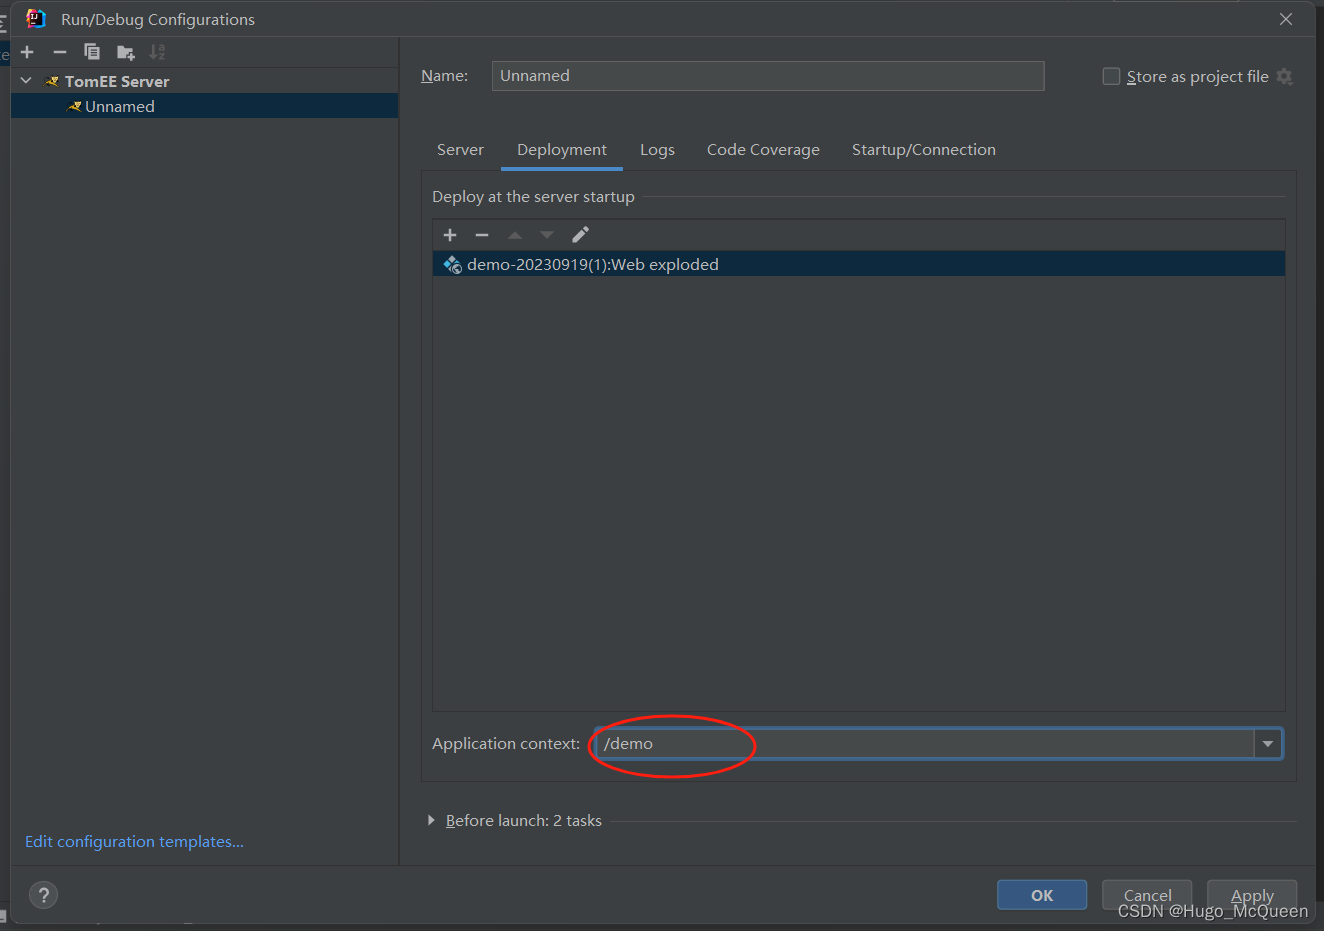This screenshot has height=931, width=1324.
Task: Remove the selected run configuration
Action: click(60, 52)
